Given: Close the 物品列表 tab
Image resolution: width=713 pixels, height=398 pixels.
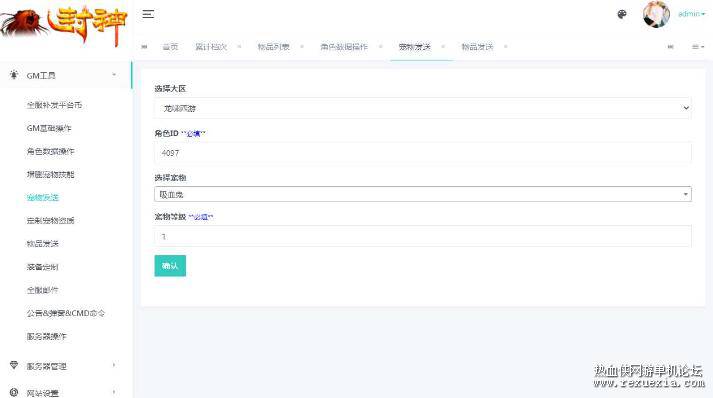Looking at the screenshot, I should point(302,46).
